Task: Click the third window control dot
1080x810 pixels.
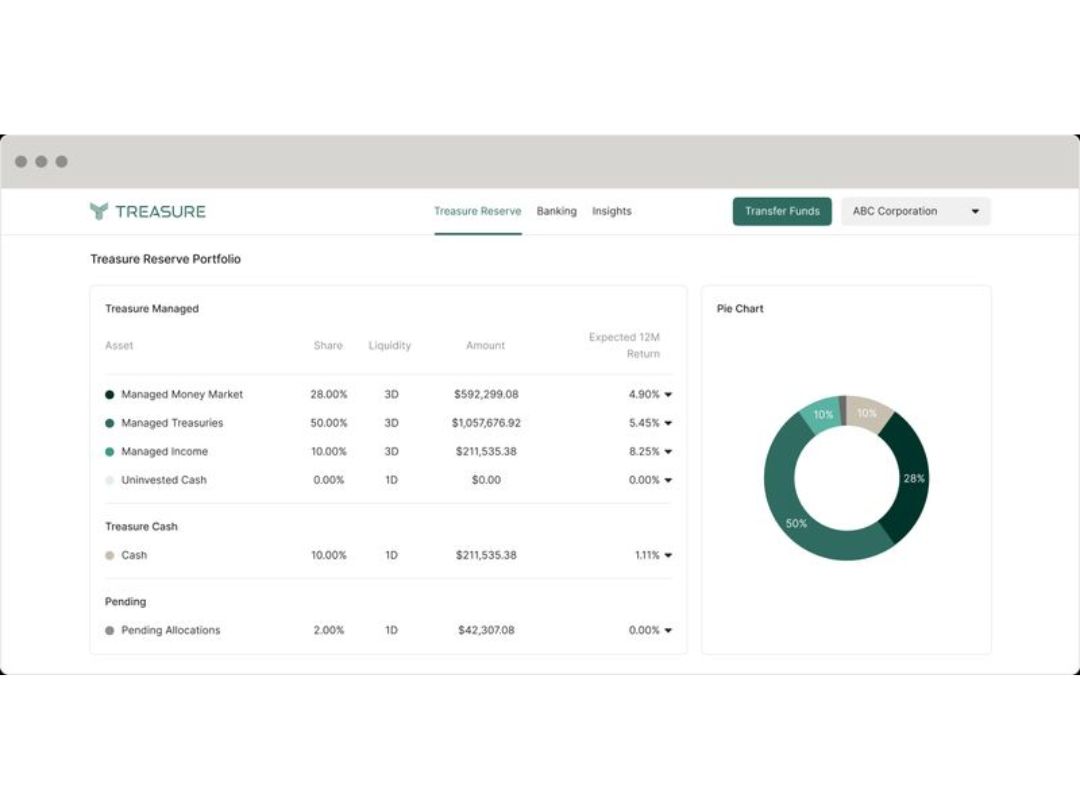Action: [61, 161]
